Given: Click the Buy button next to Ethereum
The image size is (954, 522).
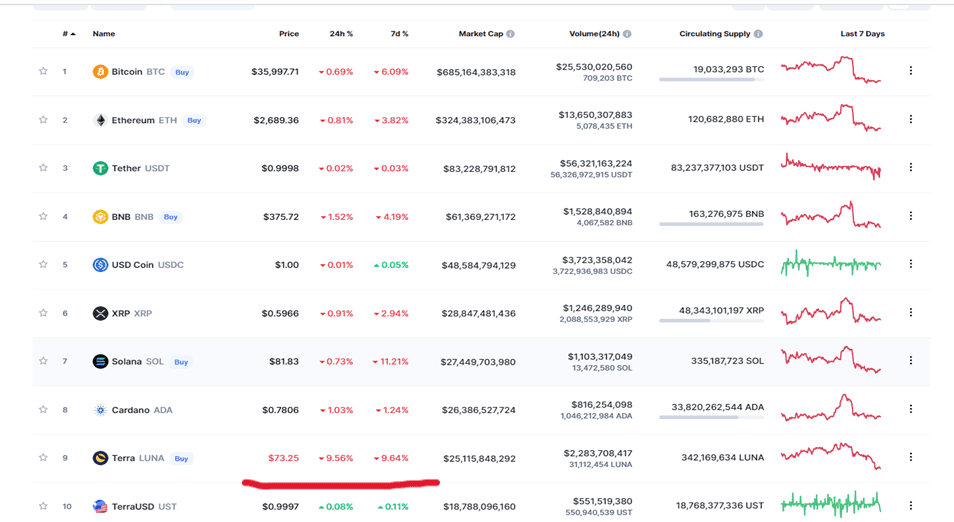Looking at the screenshot, I should click(x=194, y=120).
